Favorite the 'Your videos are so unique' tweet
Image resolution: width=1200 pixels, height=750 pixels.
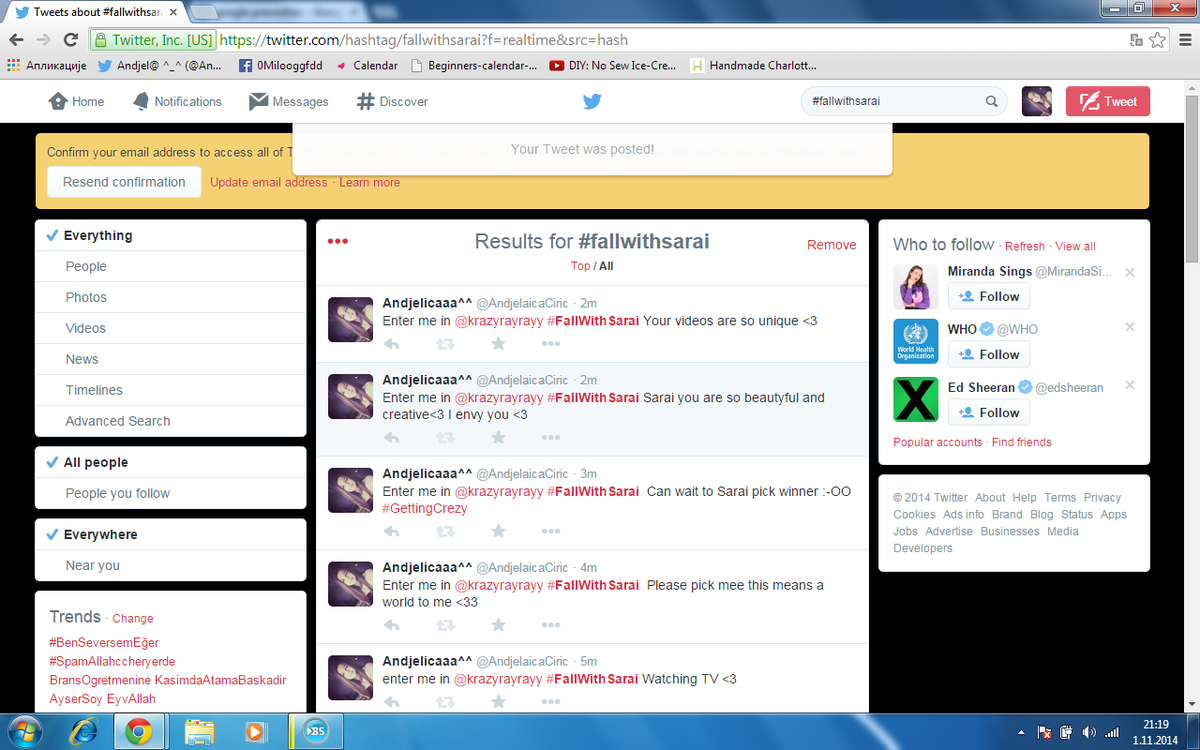click(498, 343)
